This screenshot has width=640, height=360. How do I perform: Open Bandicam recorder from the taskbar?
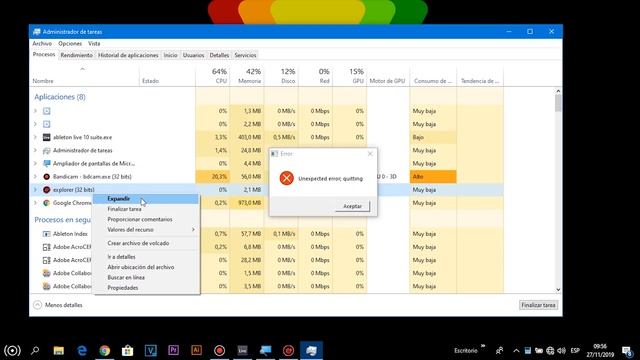coord(220,350)
